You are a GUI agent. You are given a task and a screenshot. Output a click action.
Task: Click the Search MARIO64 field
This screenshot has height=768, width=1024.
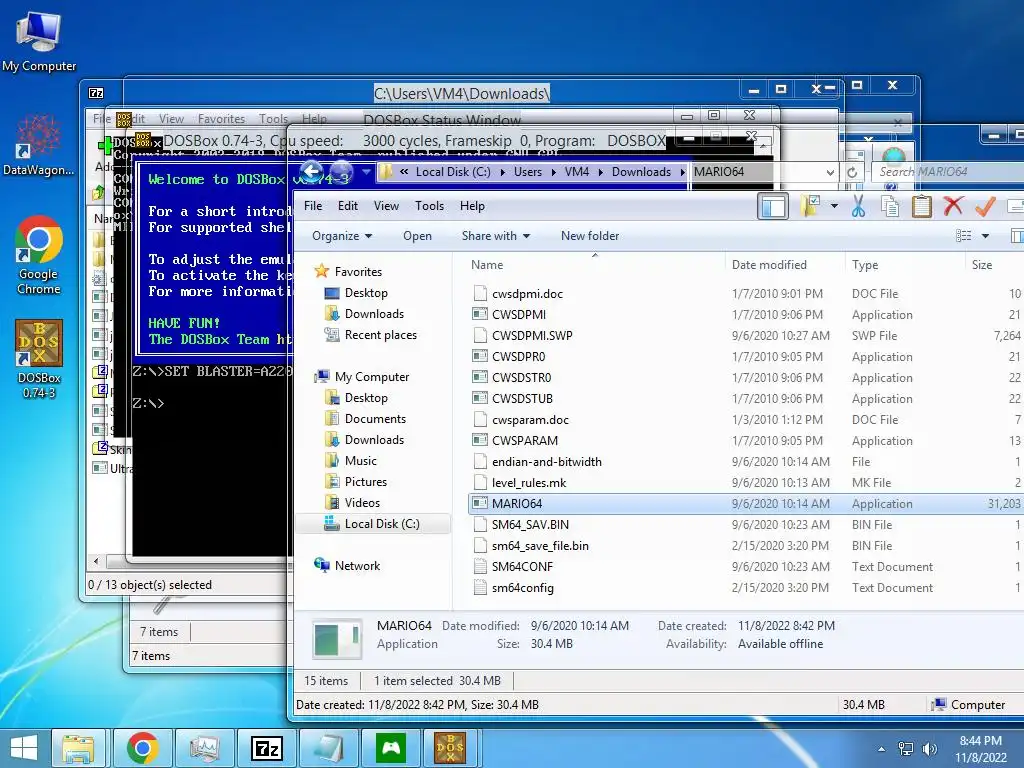(947, 172)
